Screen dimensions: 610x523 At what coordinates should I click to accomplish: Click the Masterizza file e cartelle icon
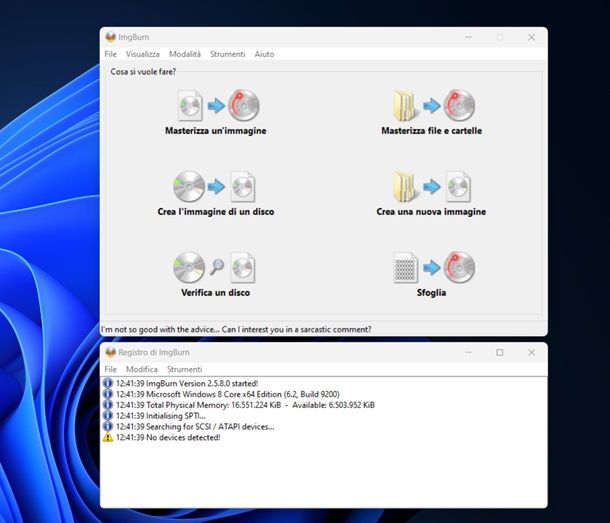point(433,105)
